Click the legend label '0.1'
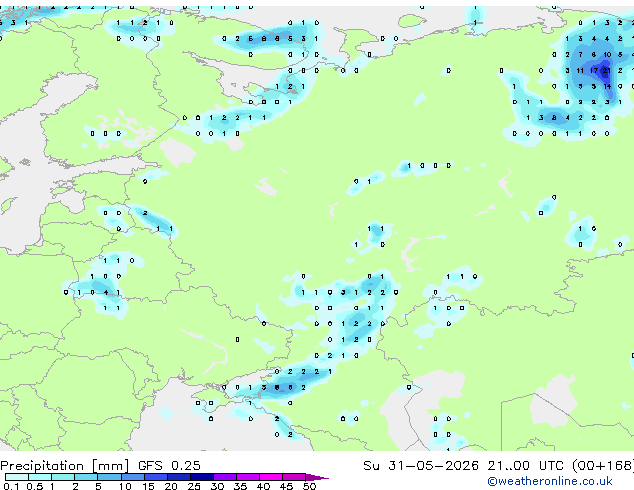Screen dimensions: 634x490 point(11,486)
